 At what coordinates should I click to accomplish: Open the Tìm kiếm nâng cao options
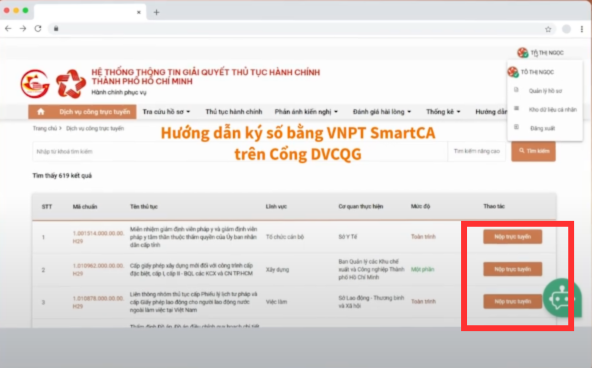476,151
